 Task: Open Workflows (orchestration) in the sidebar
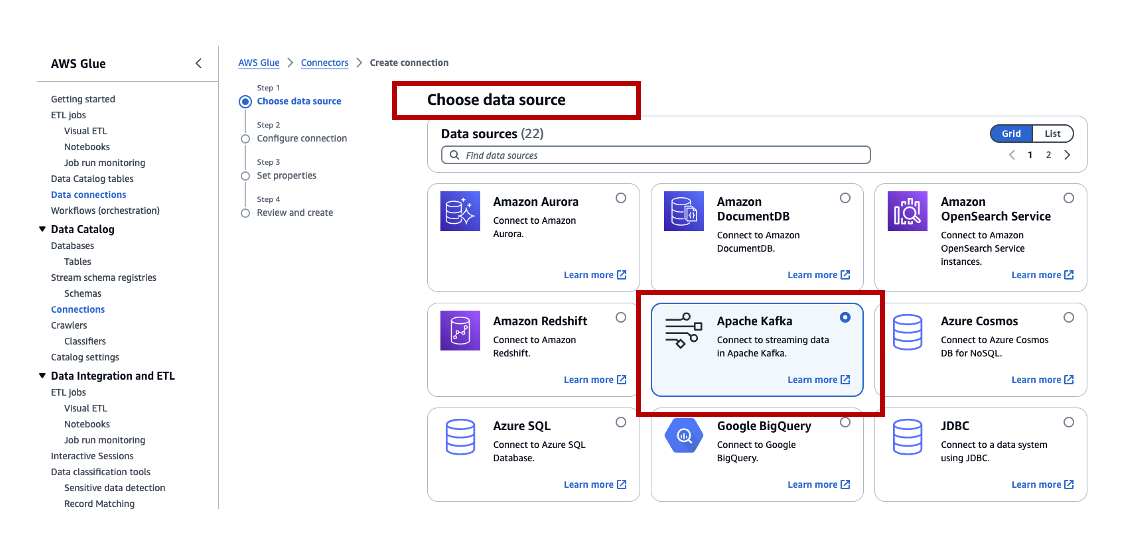(105, 210)
